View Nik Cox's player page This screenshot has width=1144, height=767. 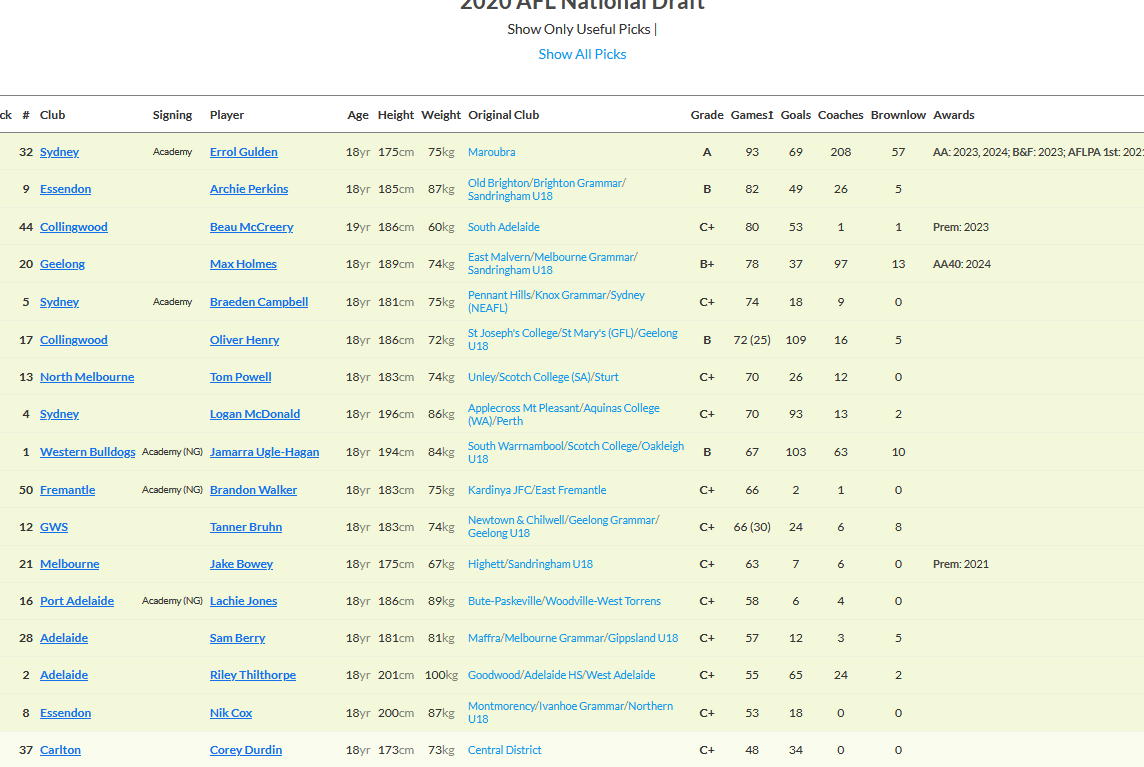point(231,713)
